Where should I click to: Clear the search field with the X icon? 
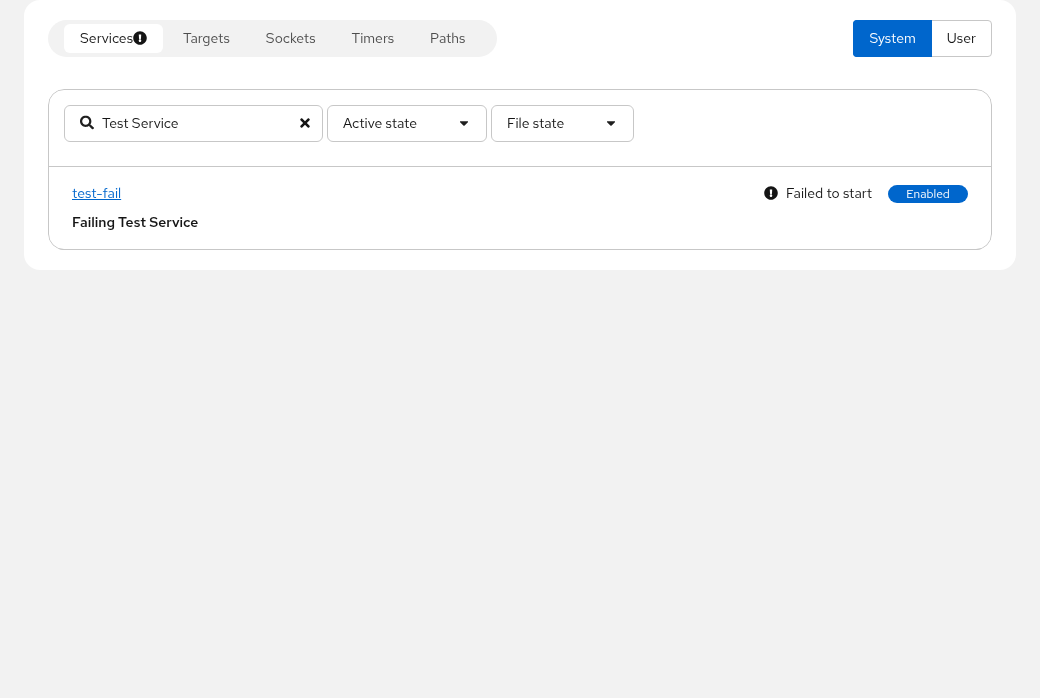[305, 123]
